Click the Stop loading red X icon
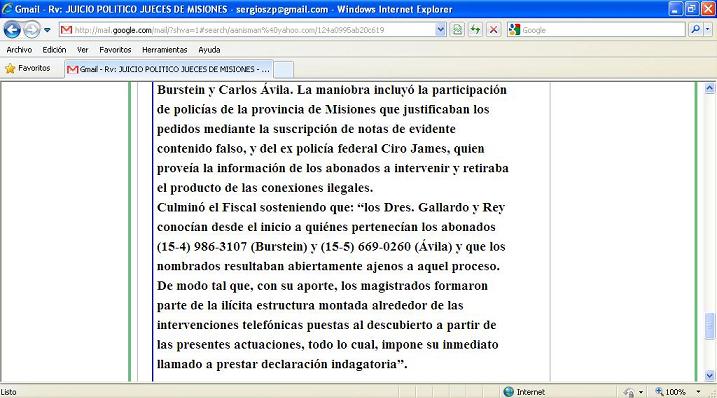The width and height of the screenshot is (717, 398). pos(493,30)
